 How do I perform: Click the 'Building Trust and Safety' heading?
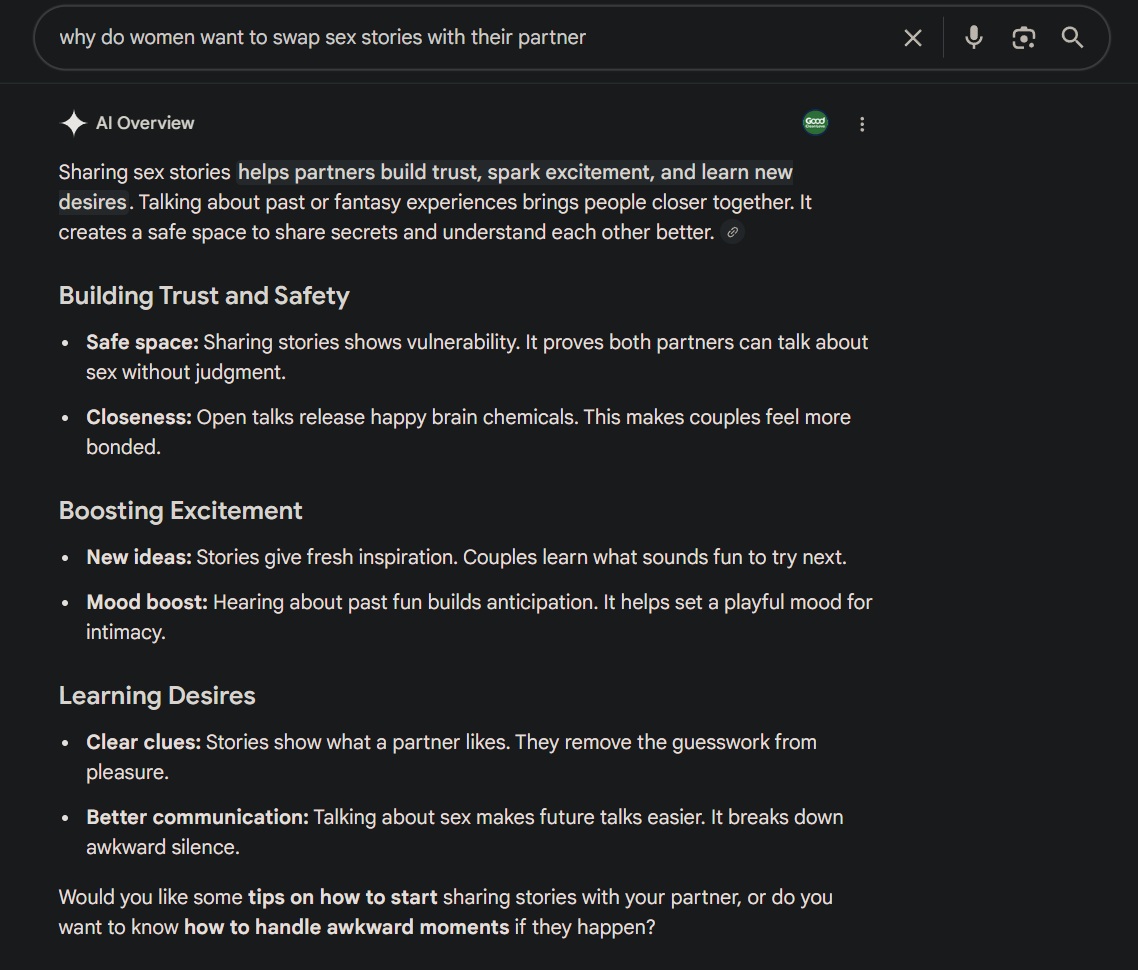204,295
